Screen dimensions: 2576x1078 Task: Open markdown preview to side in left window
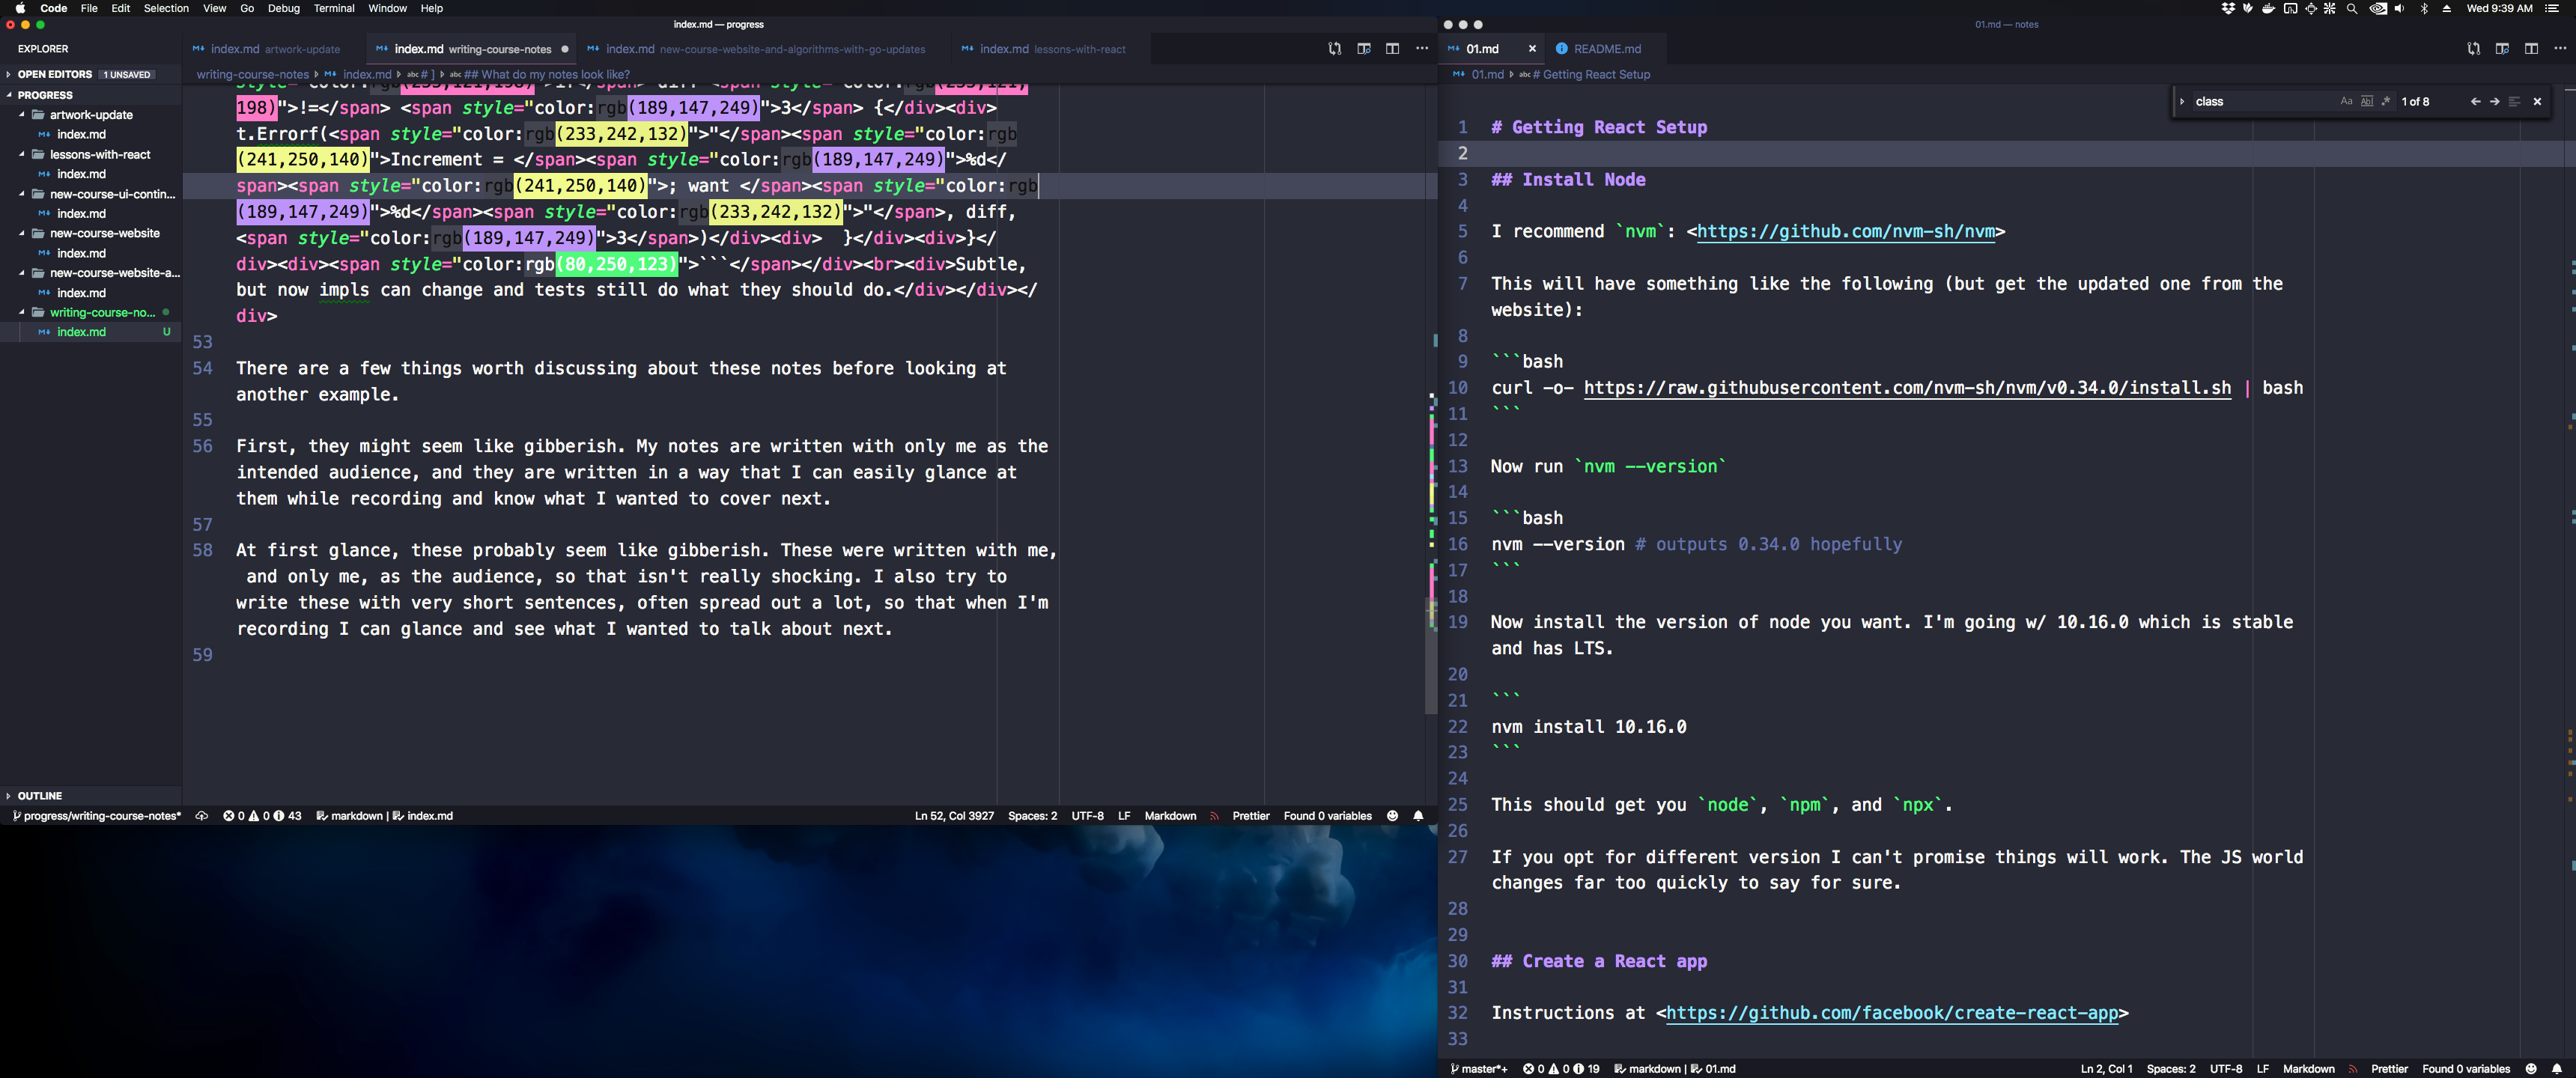coord(1363,48)
